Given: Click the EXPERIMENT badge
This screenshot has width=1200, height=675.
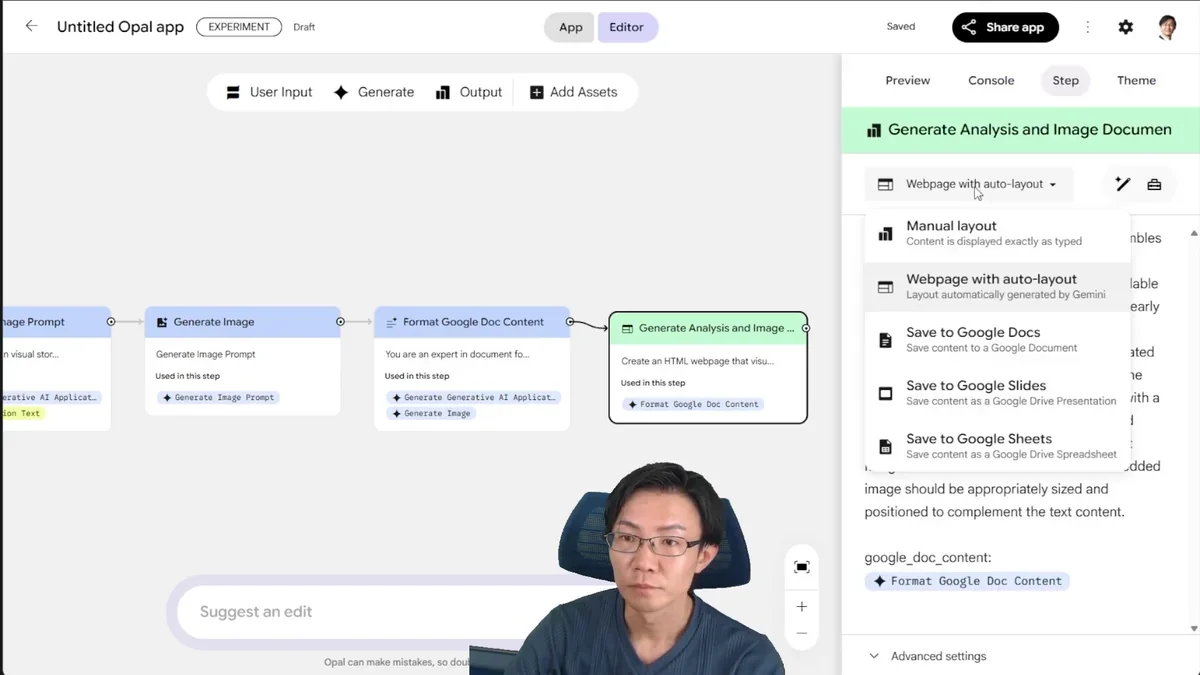Looking at the screenshot, I should tap(239, 27).
